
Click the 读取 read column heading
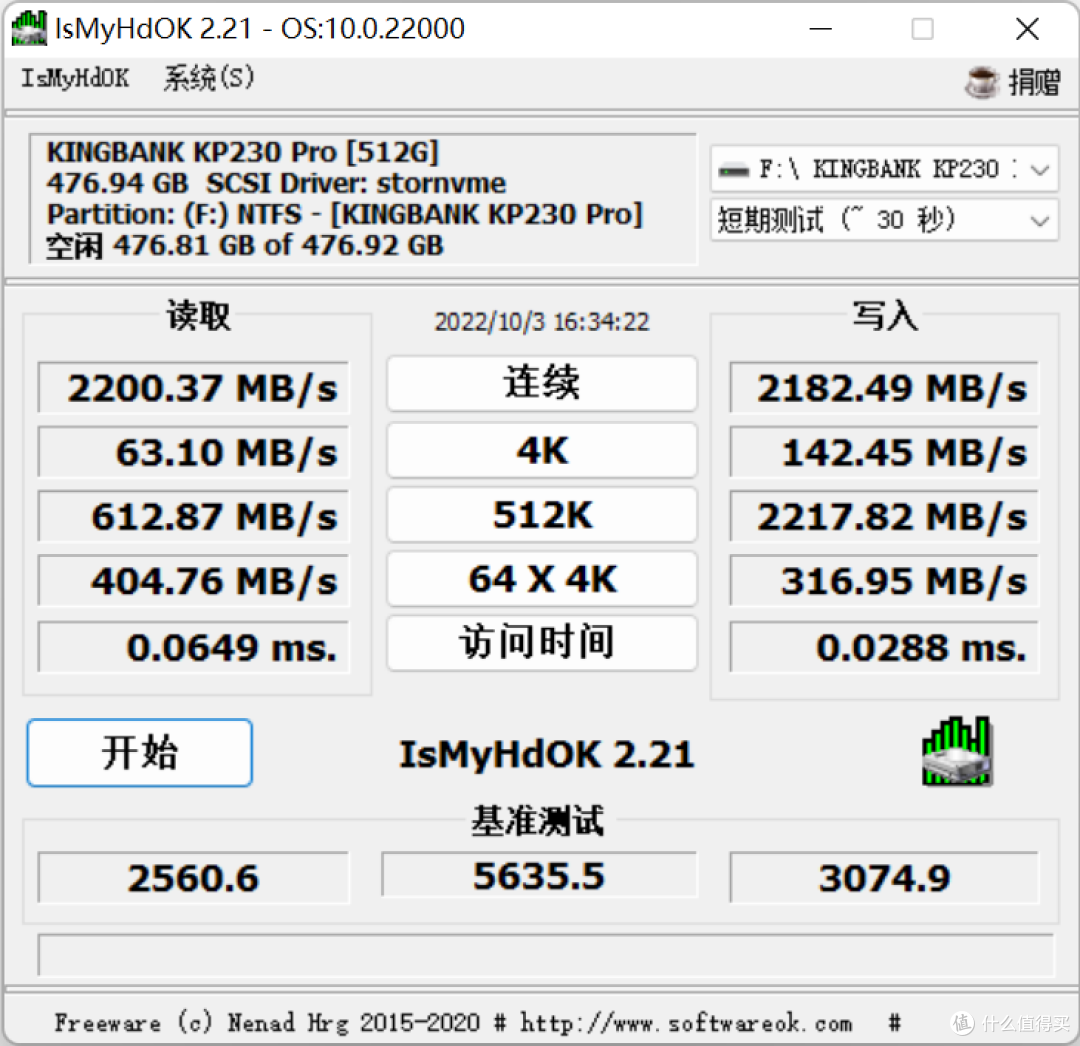198,316
